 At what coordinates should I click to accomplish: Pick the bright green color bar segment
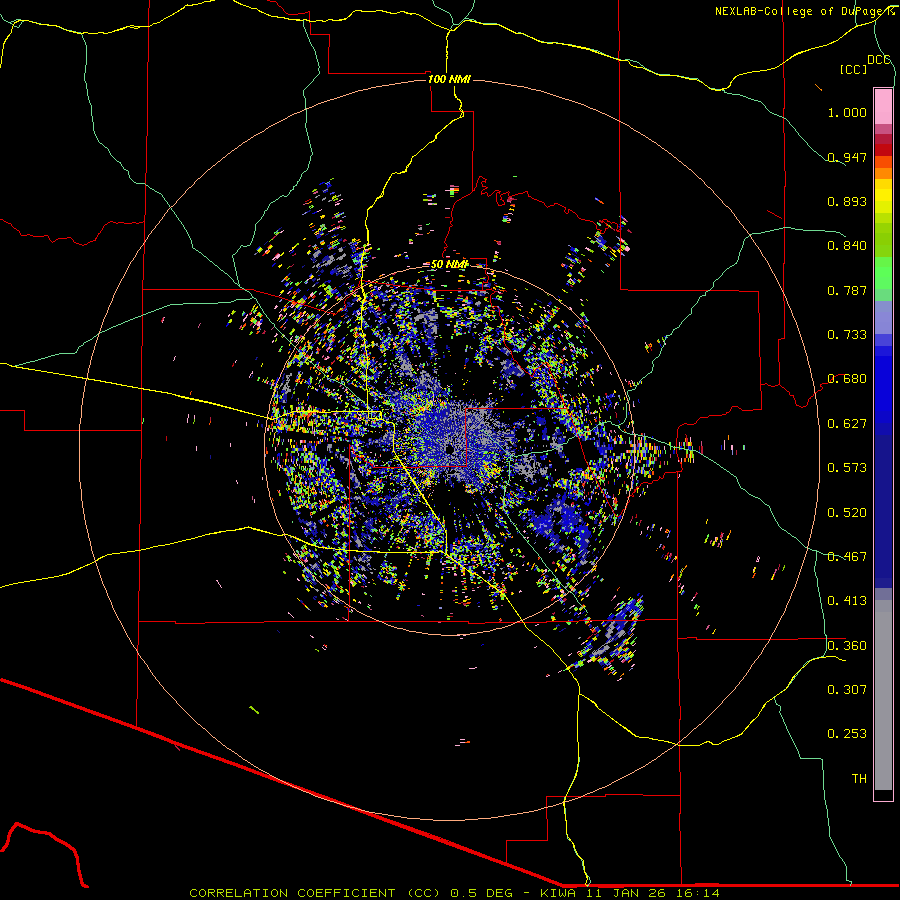tap(883, 273)
